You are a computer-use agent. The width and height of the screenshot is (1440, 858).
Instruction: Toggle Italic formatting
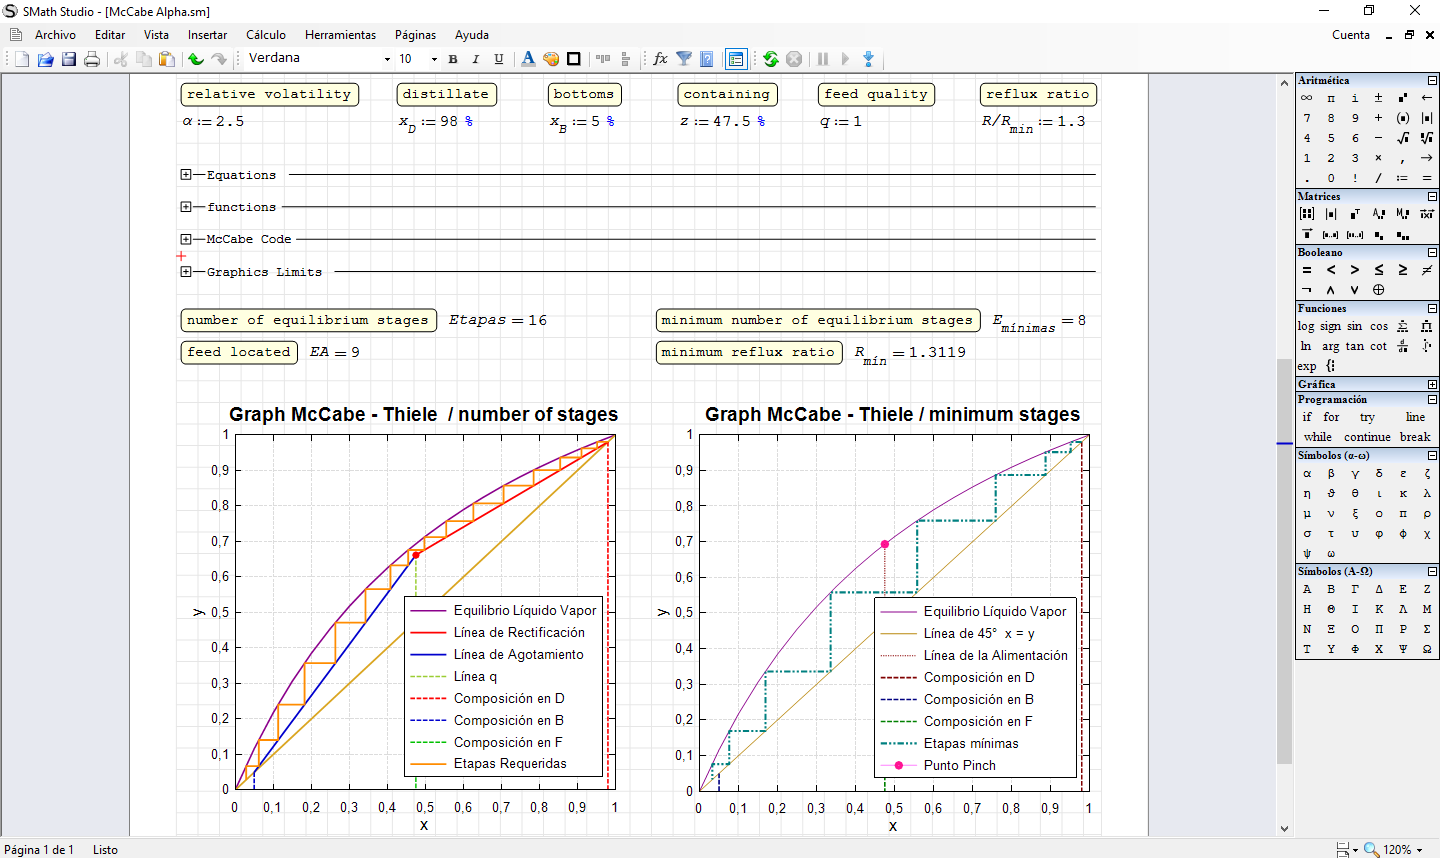[476, 59]
